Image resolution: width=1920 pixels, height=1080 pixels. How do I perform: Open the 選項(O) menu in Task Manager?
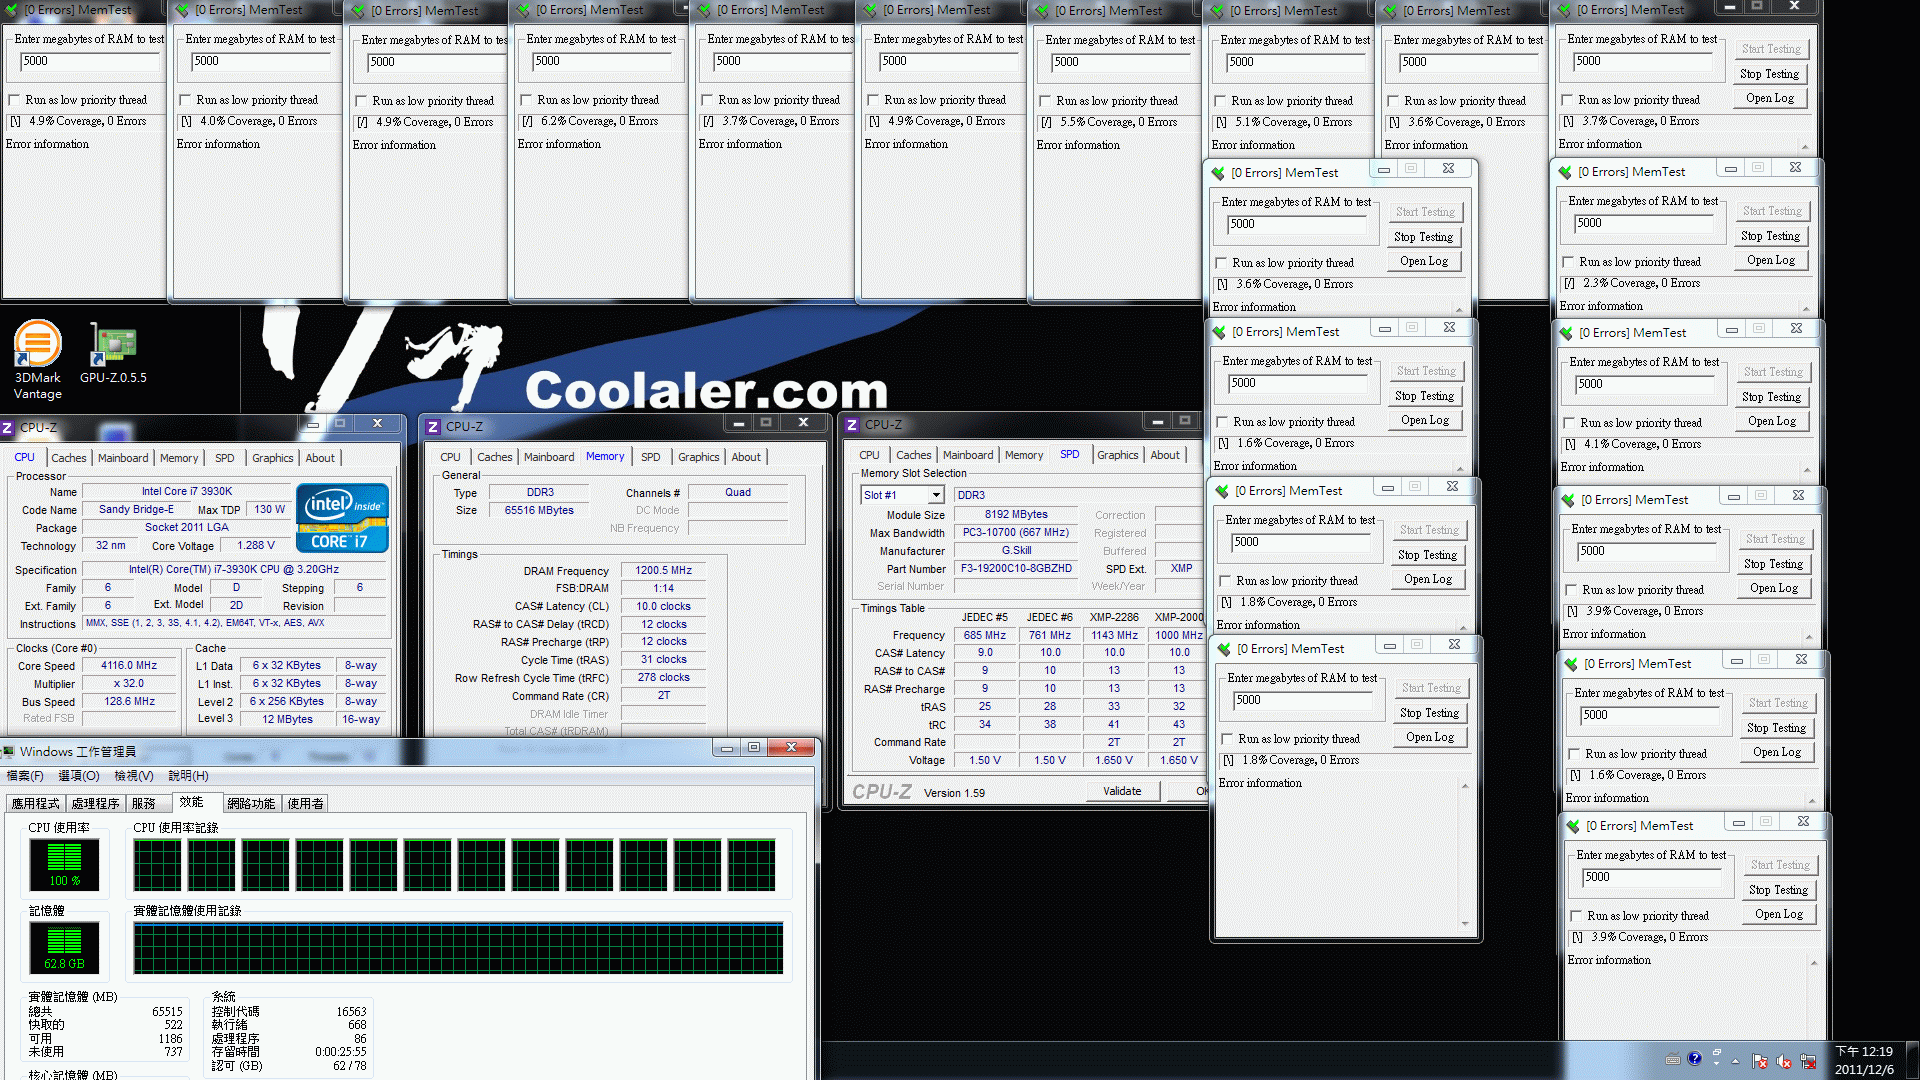79,776
